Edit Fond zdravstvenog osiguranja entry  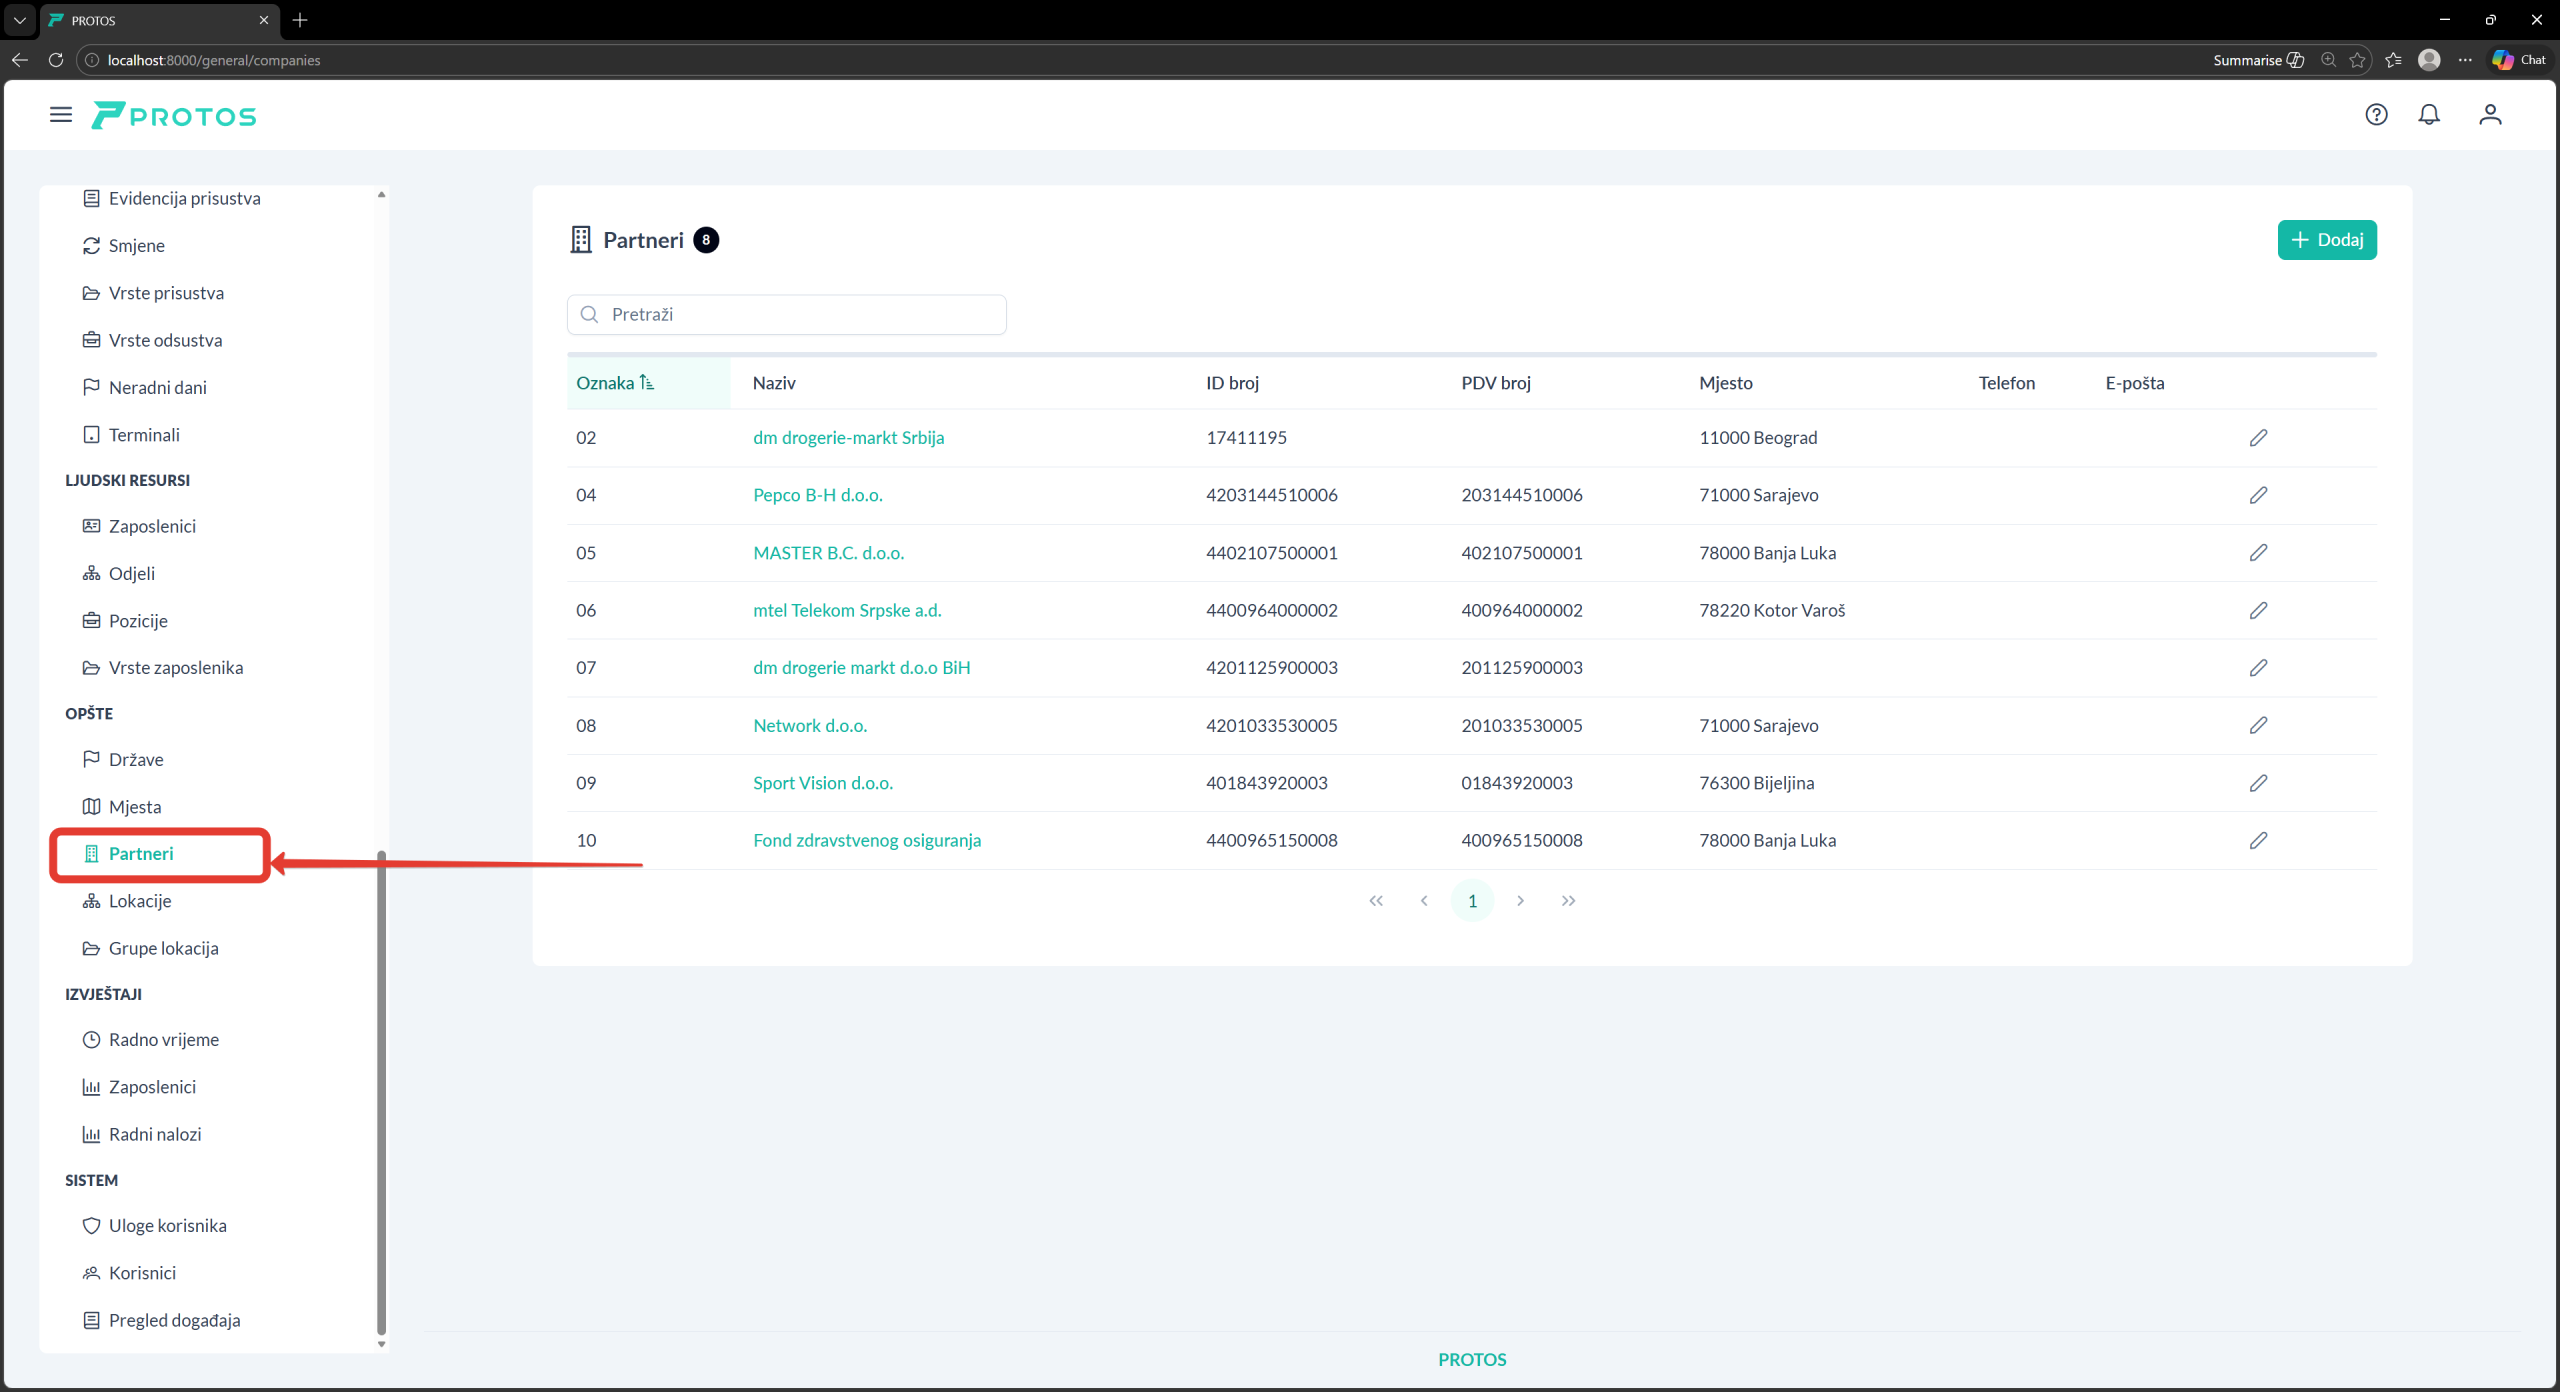(x=2258, y=840)
